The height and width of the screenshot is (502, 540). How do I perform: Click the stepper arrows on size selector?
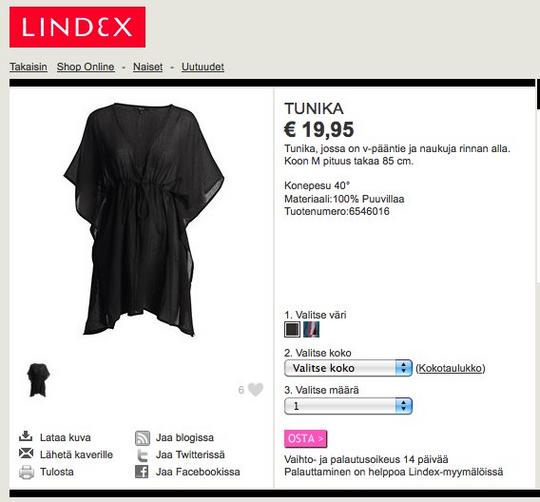click(404, 368)
